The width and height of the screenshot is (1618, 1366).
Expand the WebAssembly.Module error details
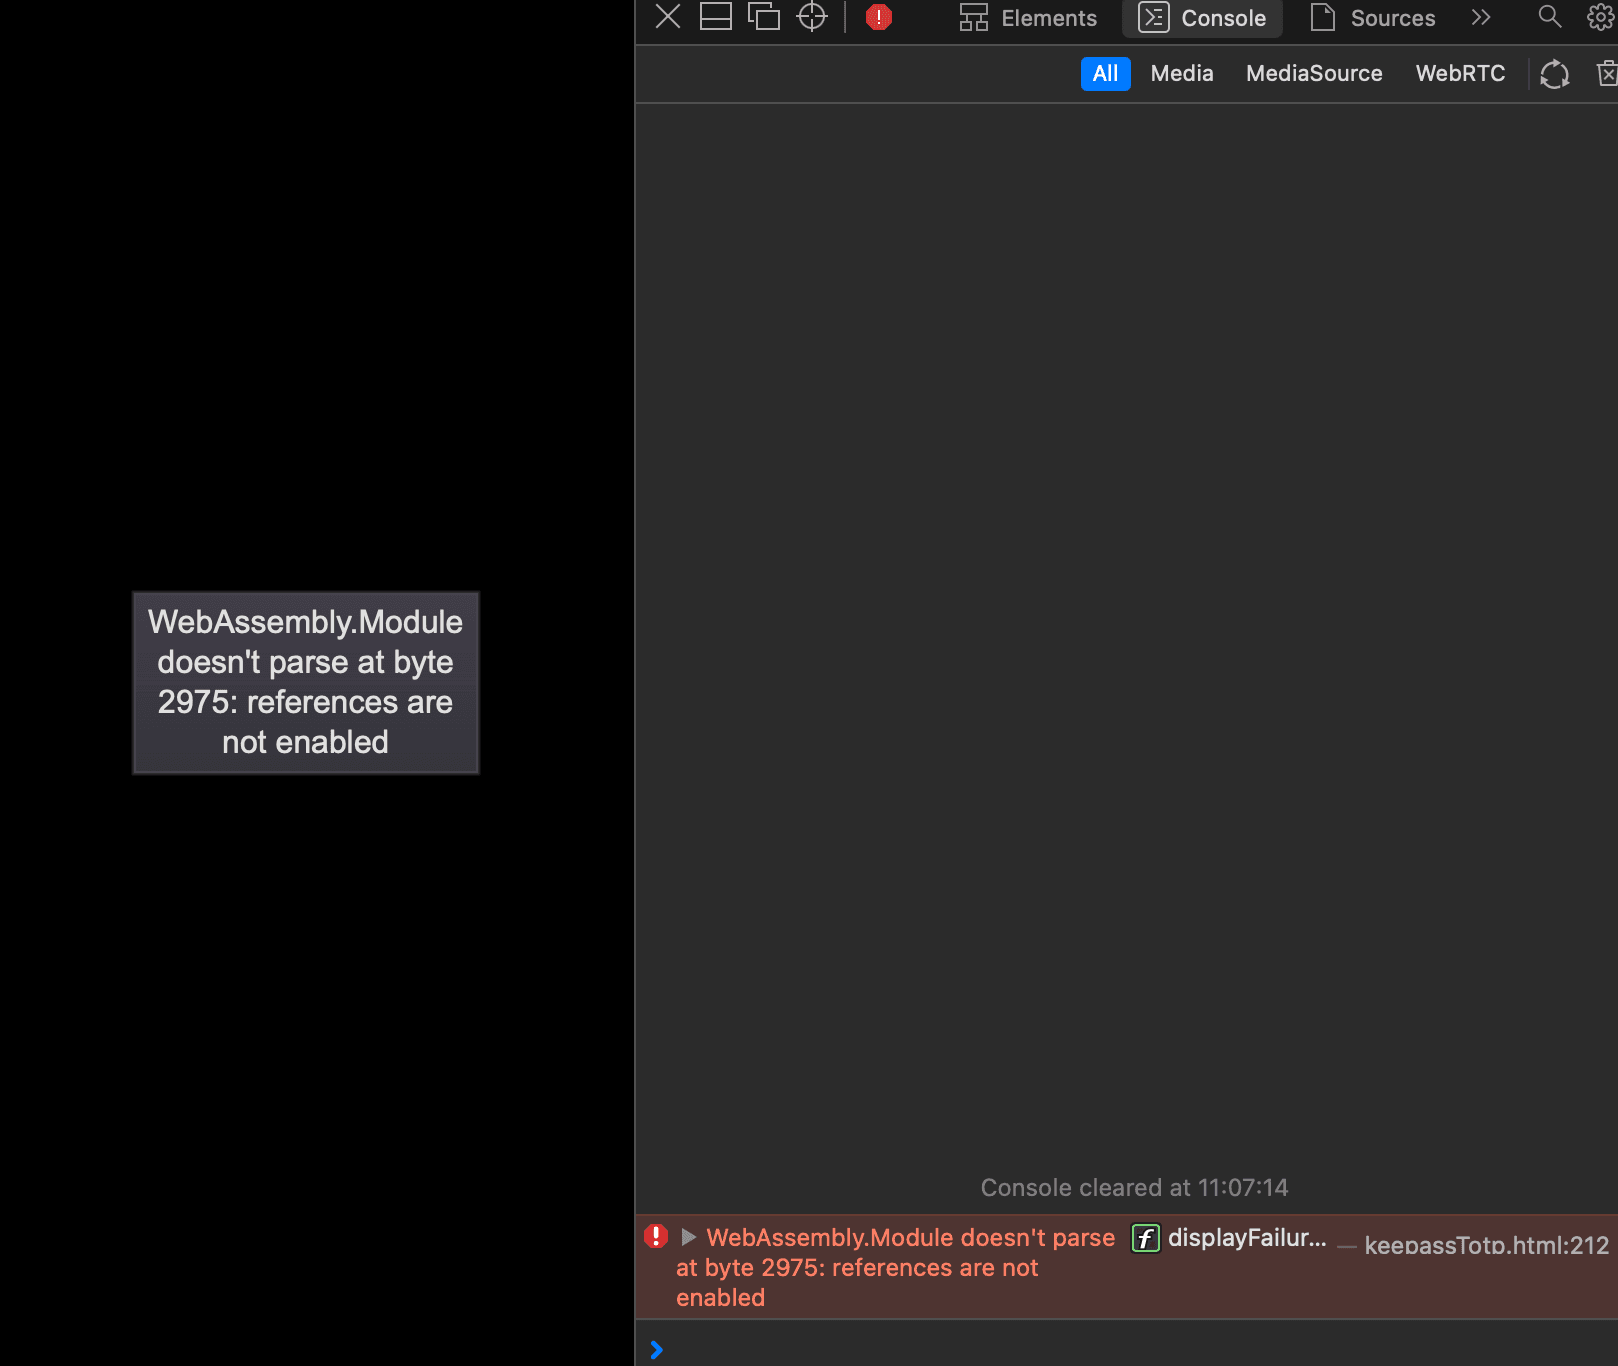point(687,1237)
